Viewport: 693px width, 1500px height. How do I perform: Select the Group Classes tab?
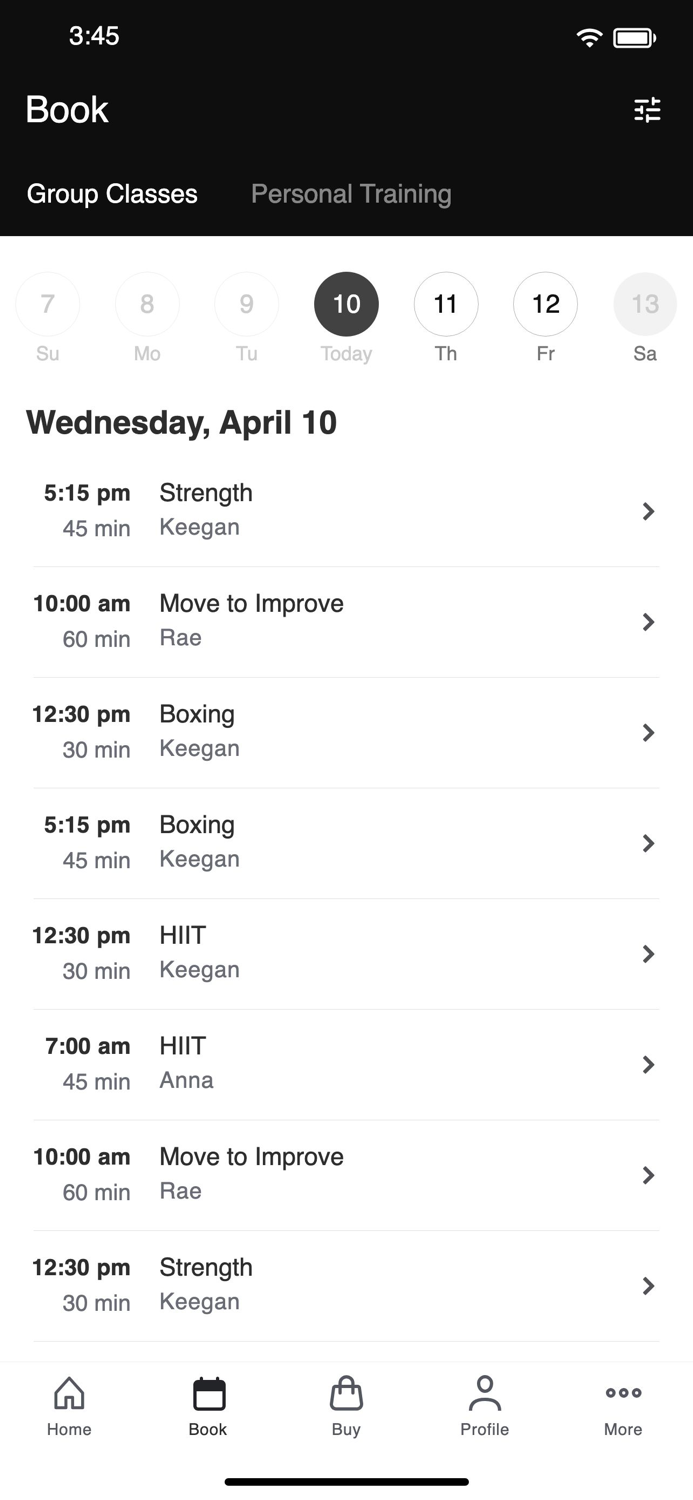[112, 194]
